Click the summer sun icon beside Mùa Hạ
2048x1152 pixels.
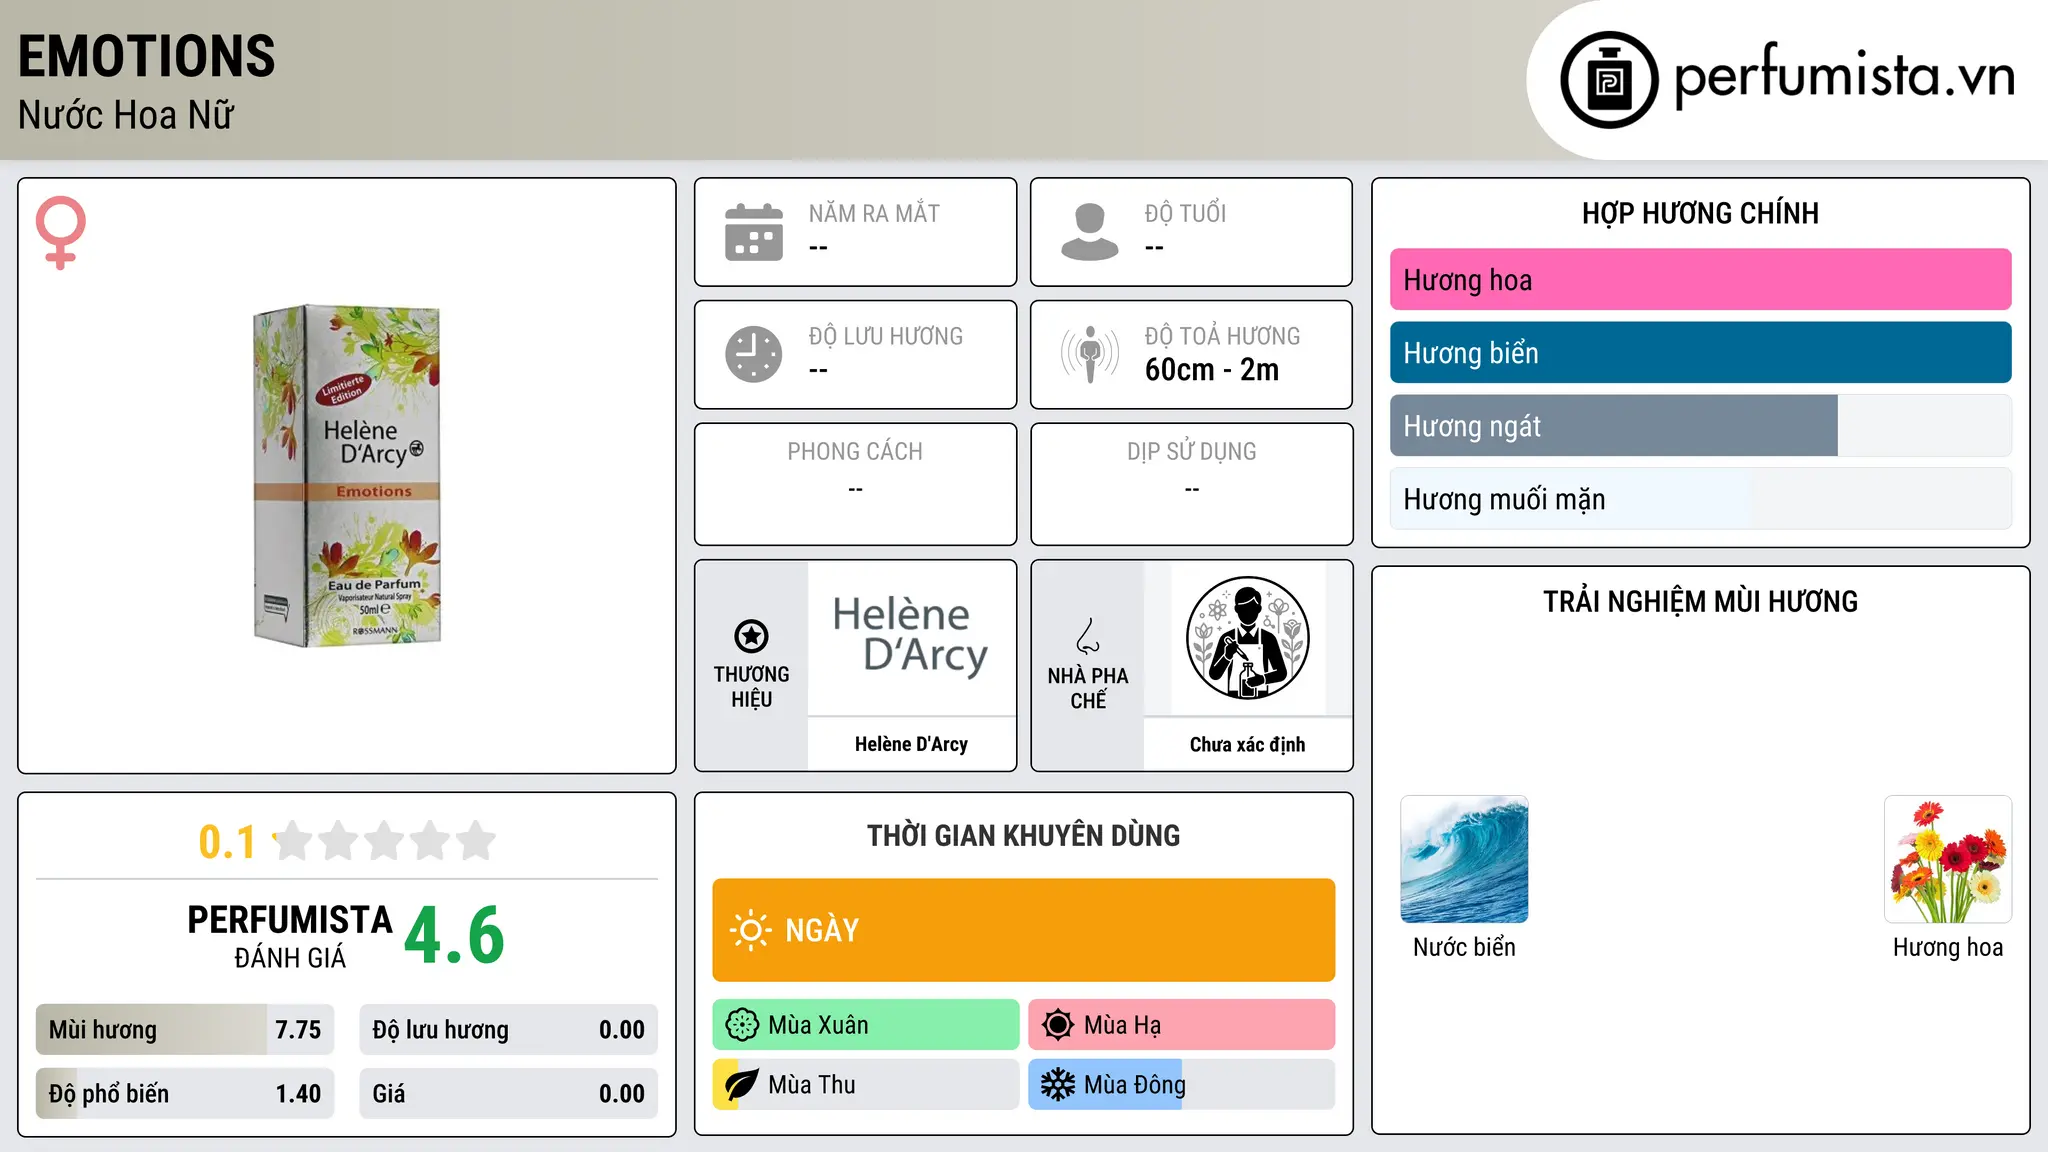1058,1025
